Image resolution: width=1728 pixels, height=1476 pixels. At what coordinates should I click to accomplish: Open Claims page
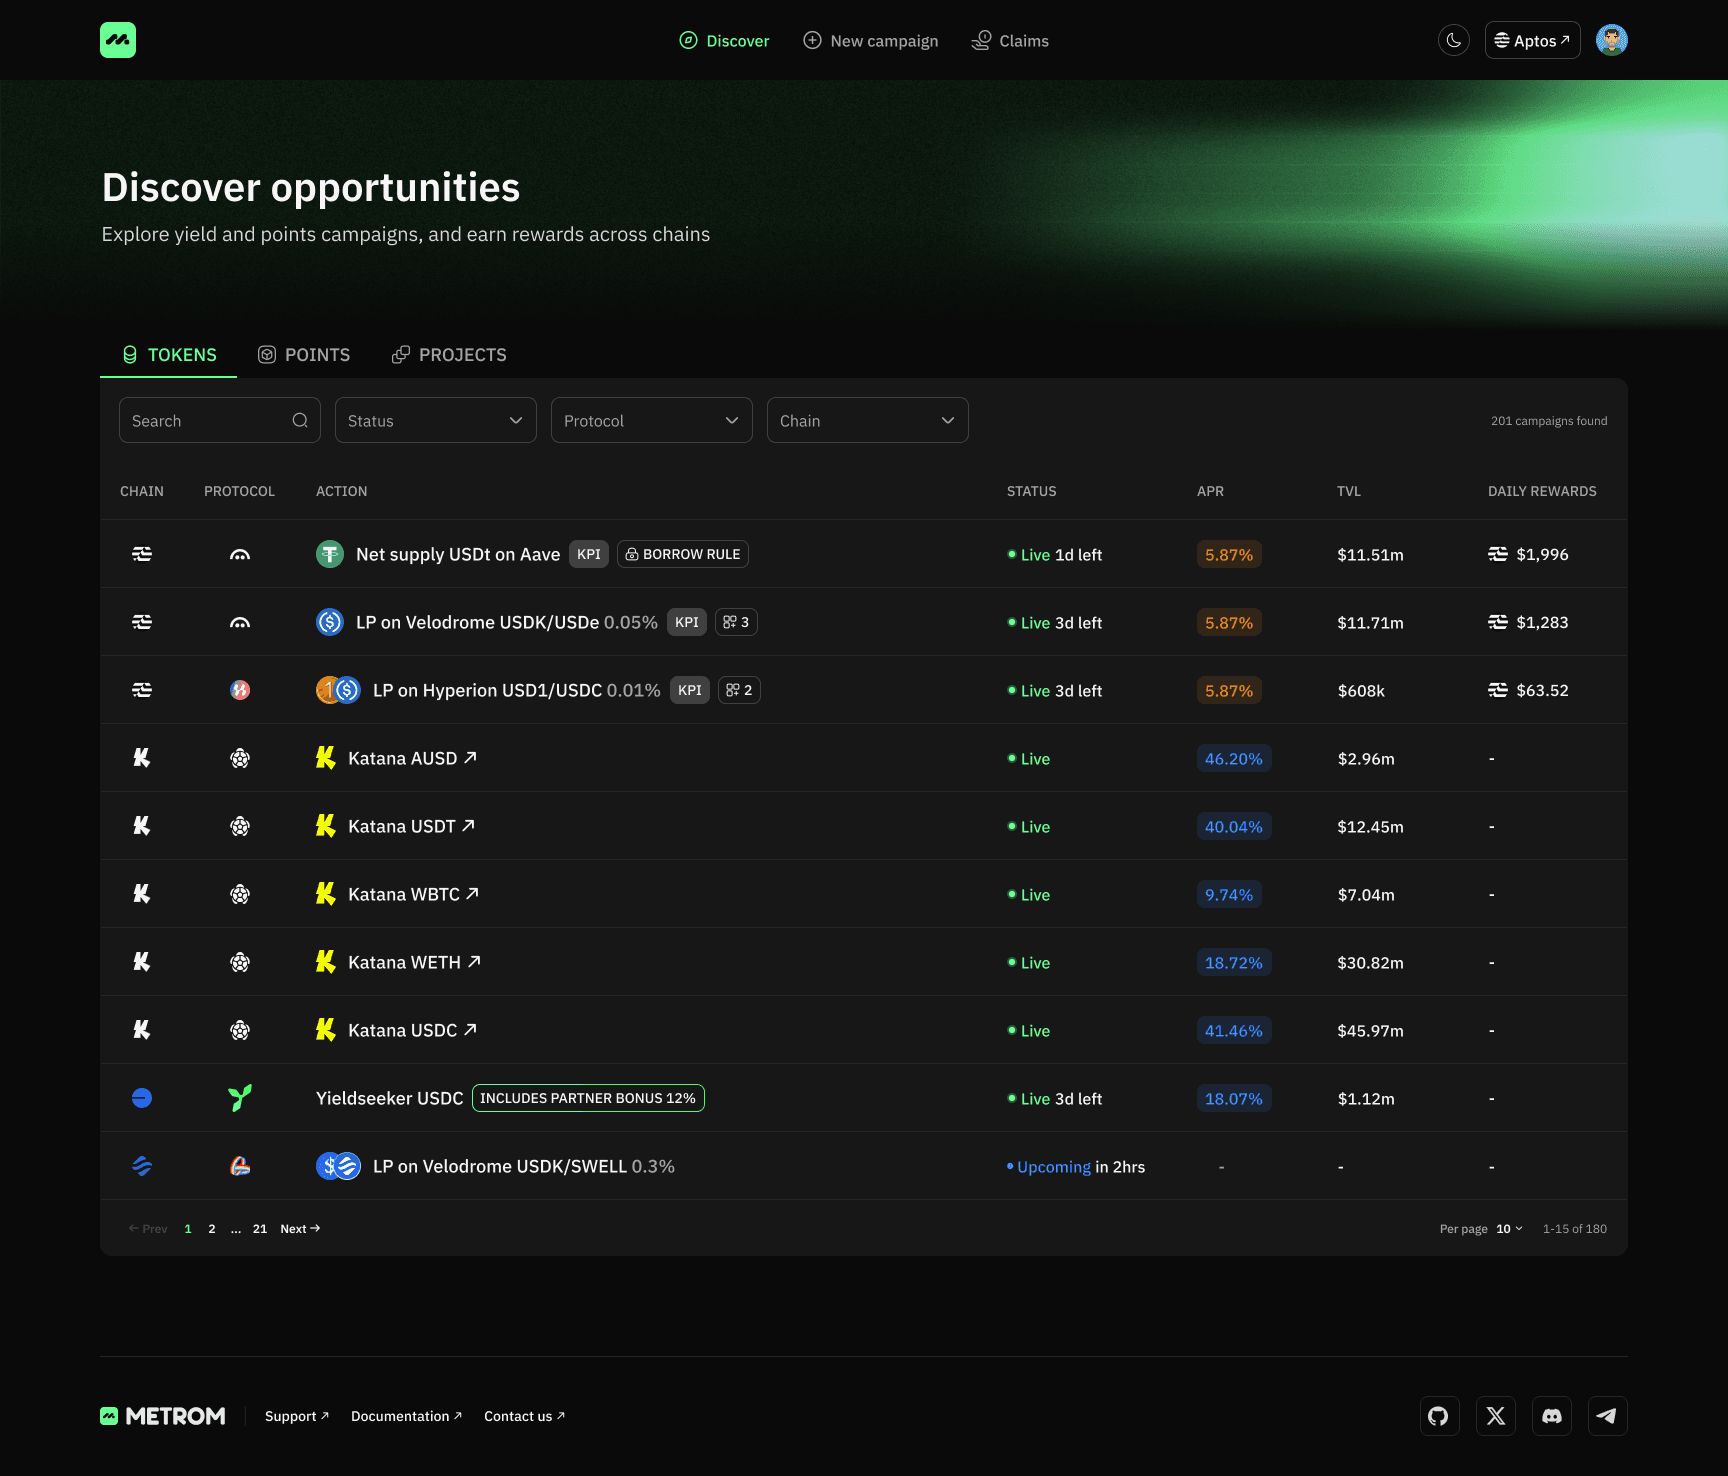click(x=1010, y=41)
